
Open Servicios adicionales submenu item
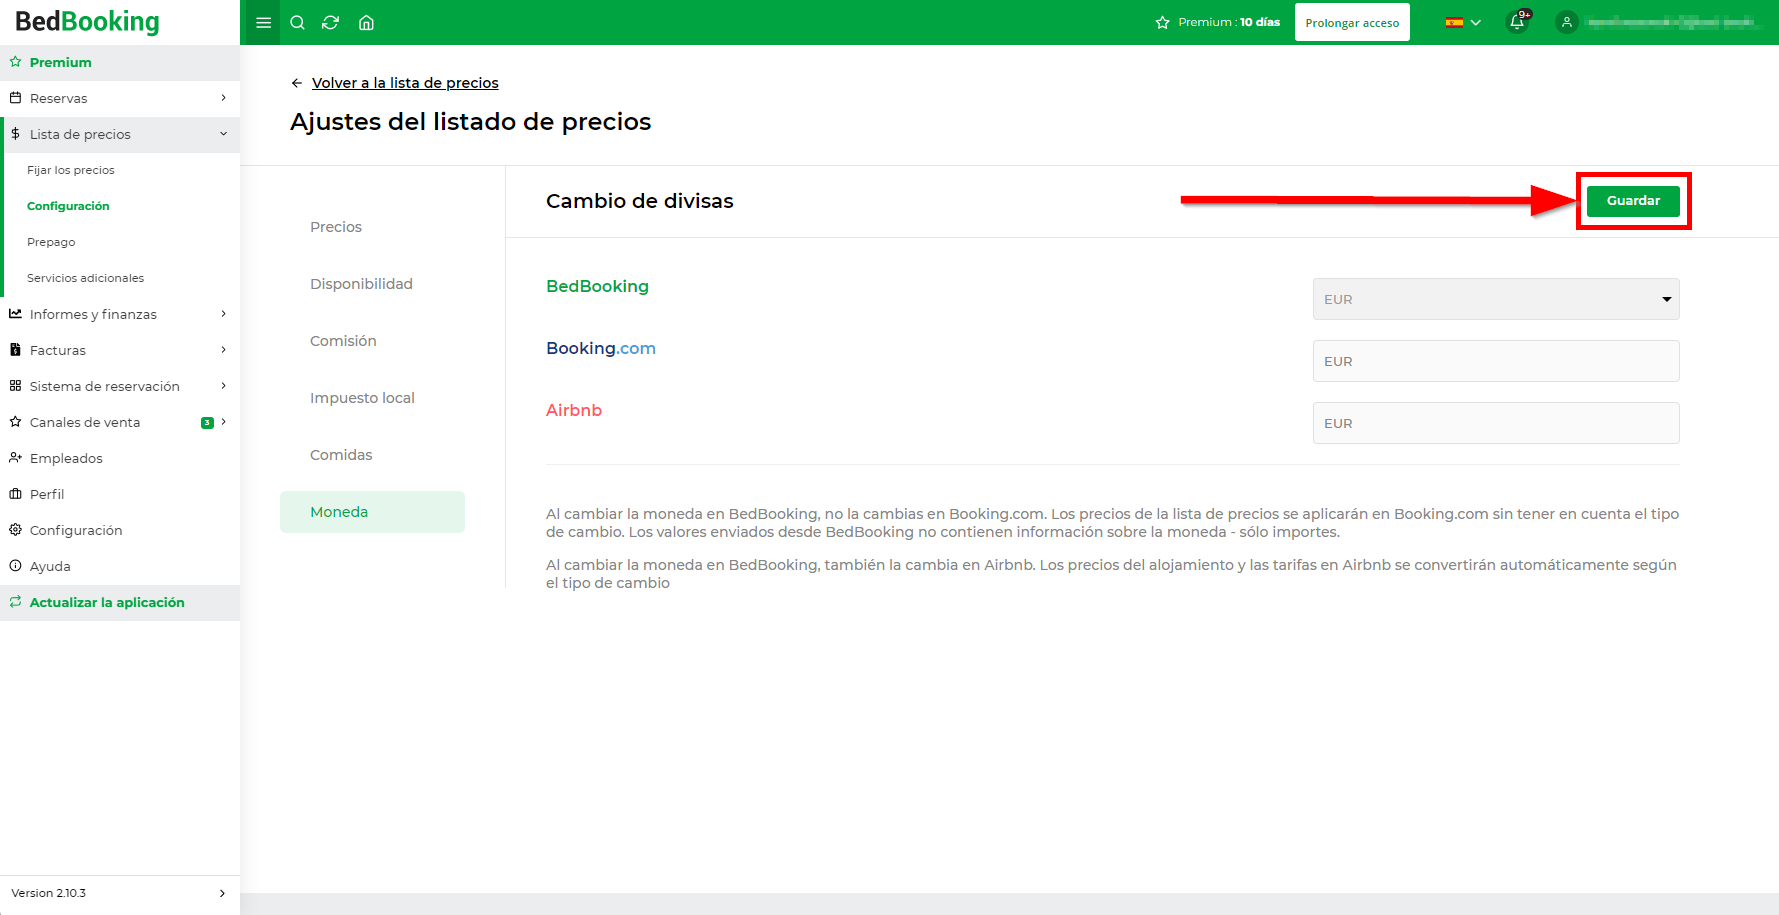pos(85,278)
